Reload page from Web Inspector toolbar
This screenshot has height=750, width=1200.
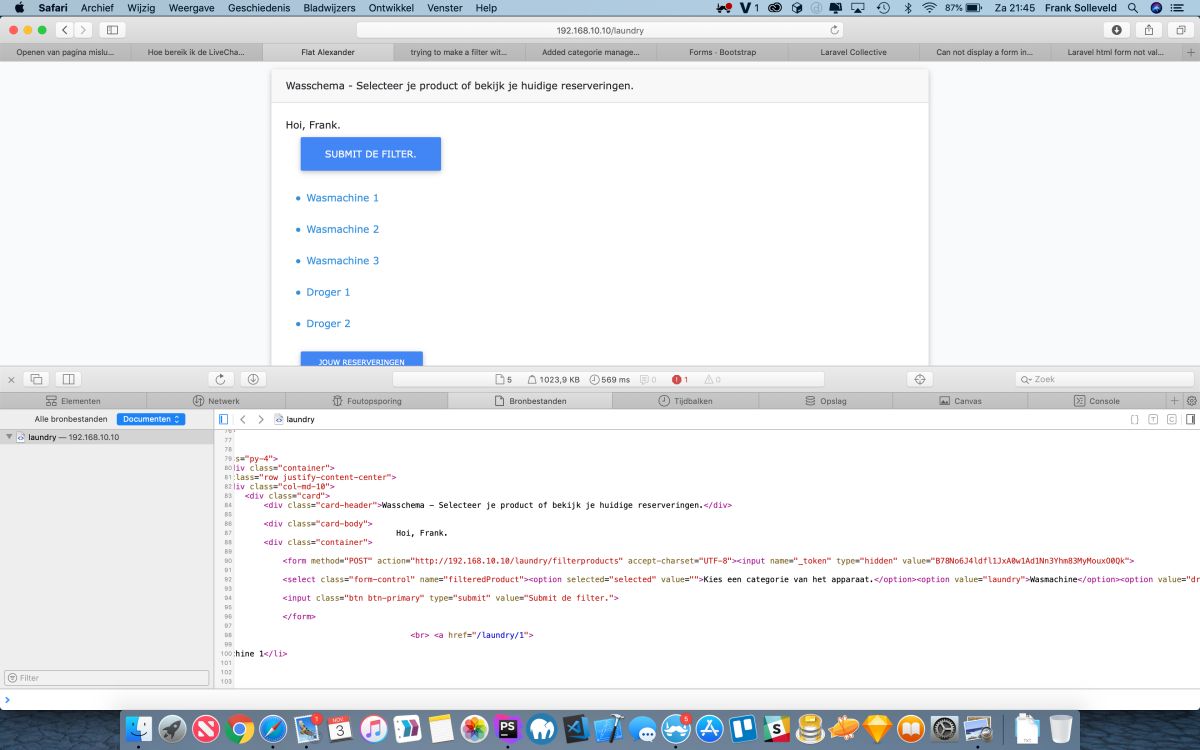(x=220, y=379)
